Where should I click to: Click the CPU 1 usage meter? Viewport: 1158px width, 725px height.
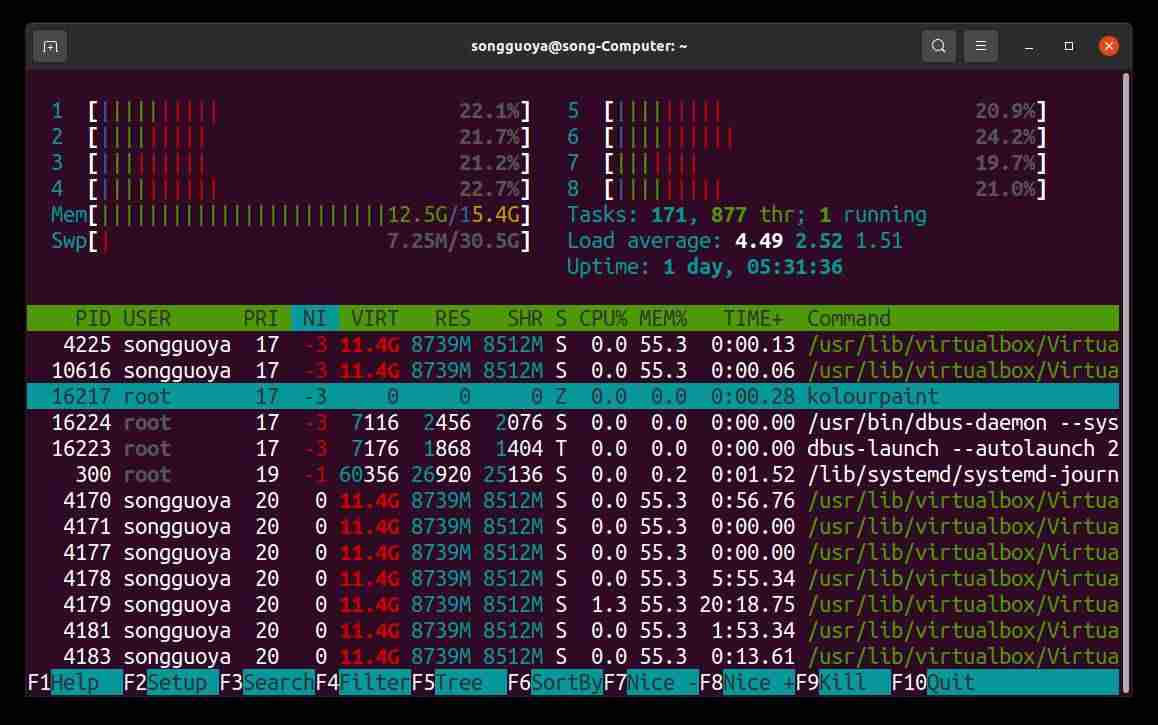[x=291, y=111]
